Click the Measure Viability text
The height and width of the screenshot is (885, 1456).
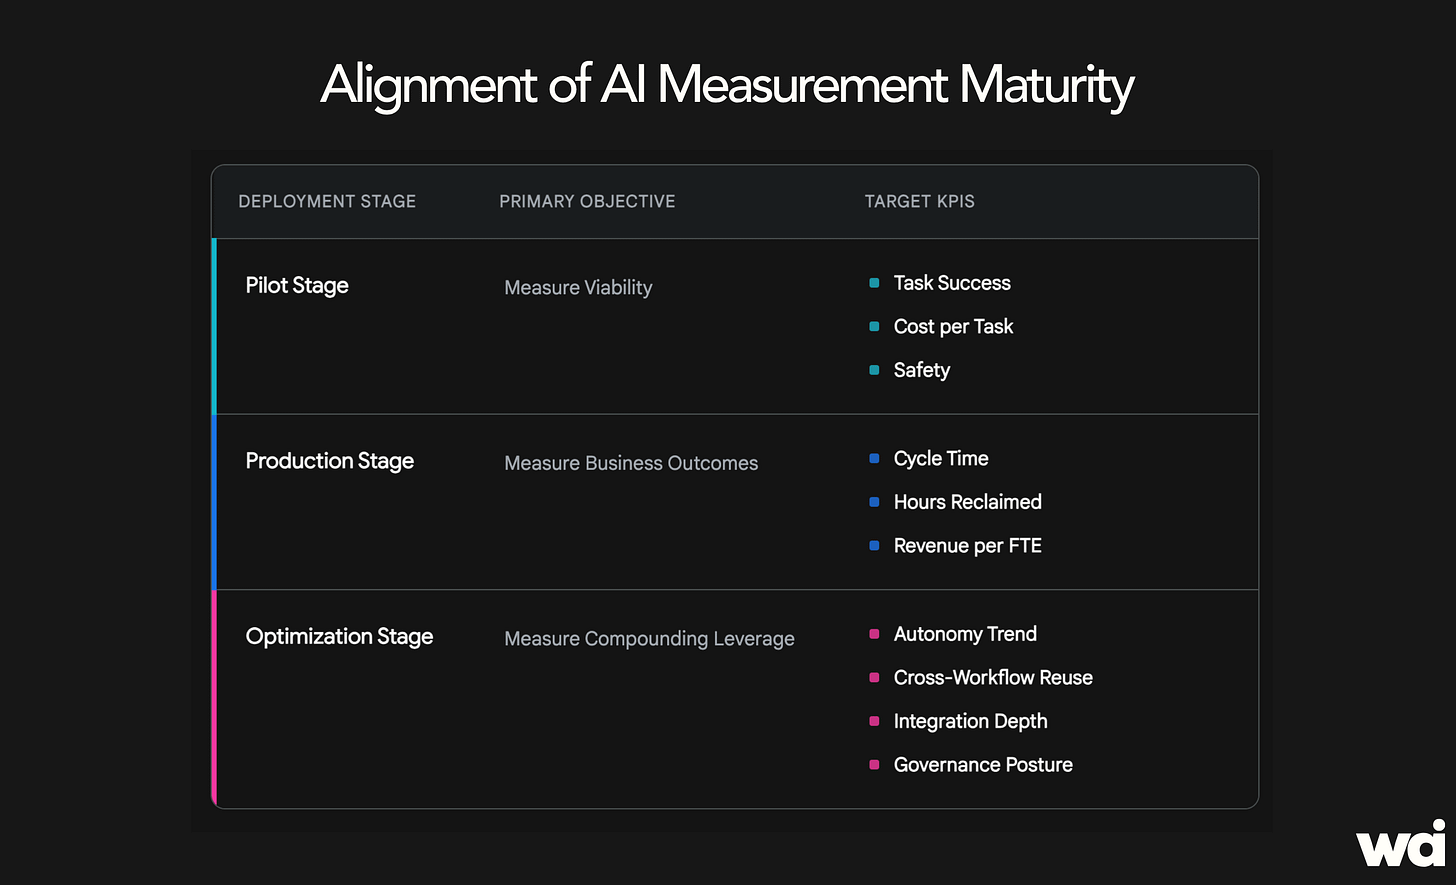pyautogui.click(x=578, y=288)
